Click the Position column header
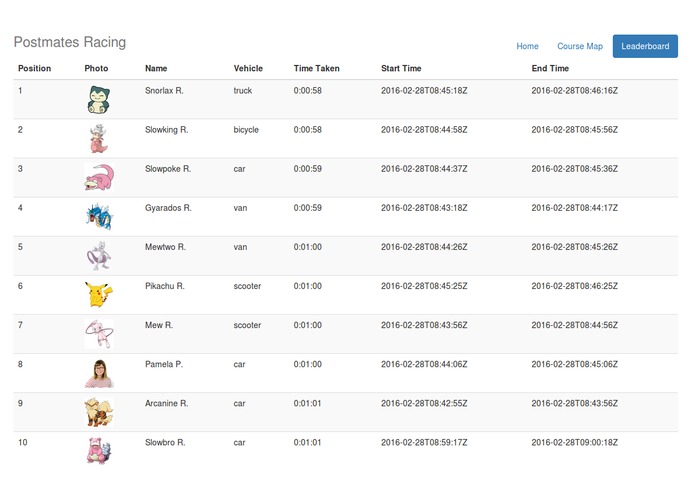This screenshot has width=695, height=494. (x=35, y=68)
